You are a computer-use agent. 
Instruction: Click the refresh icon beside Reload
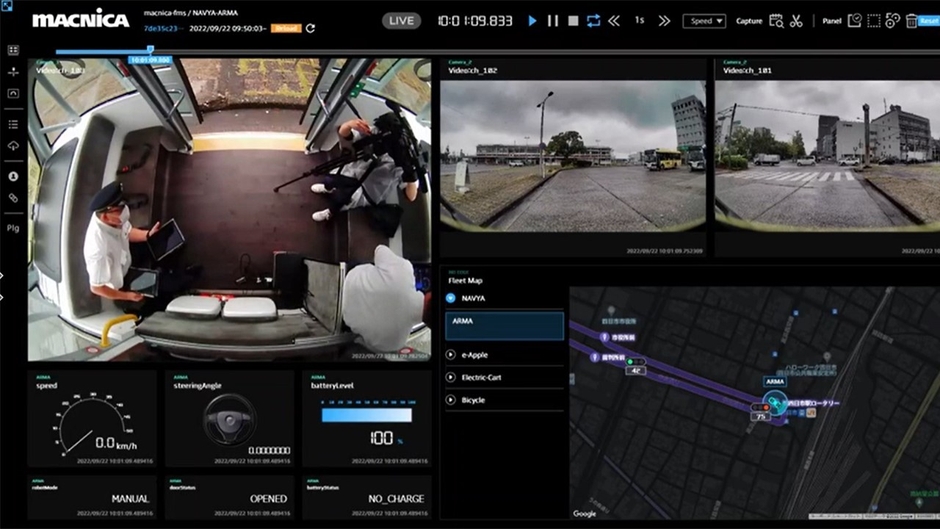coord(311,29)
